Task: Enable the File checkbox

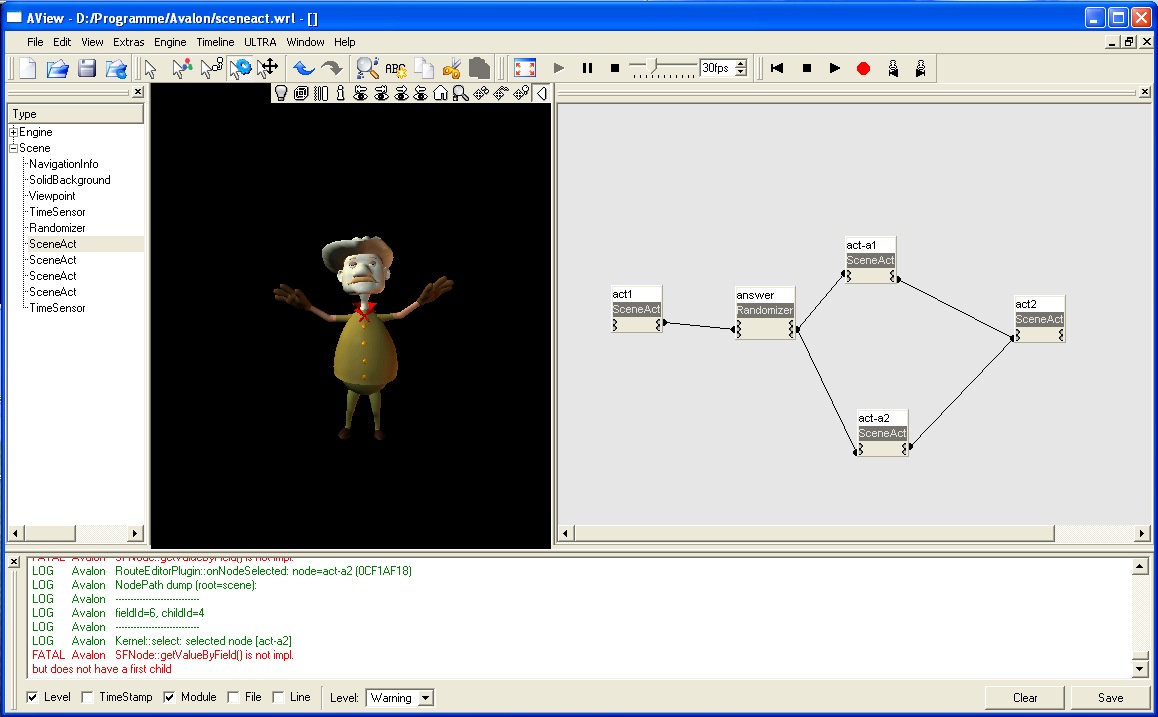Action: click(233, 697)
